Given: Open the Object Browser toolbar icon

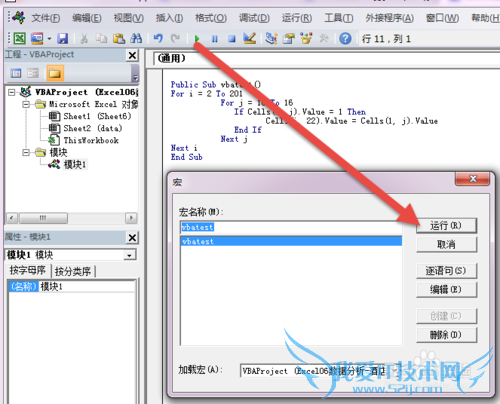Looking at the screenshot, I should pos(306,39).
